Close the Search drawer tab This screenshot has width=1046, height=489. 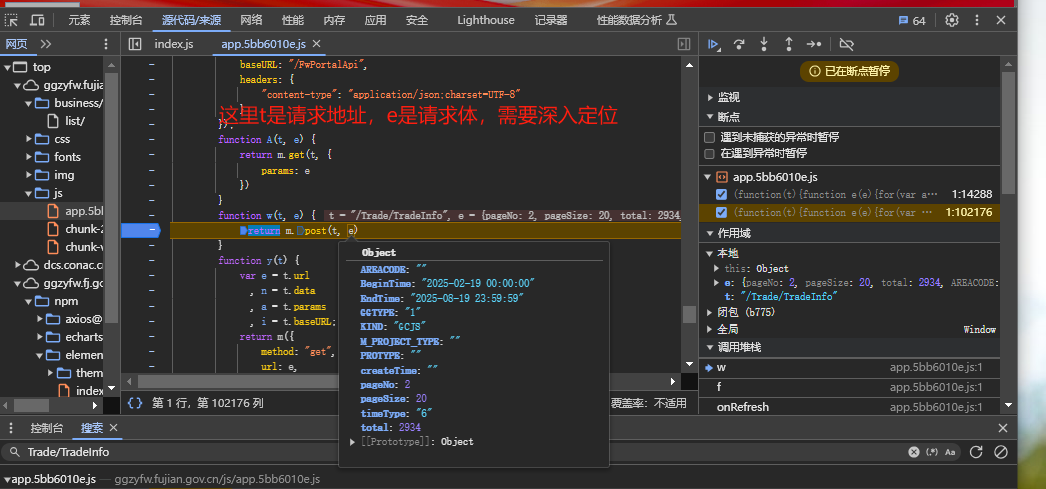point(113,428)
